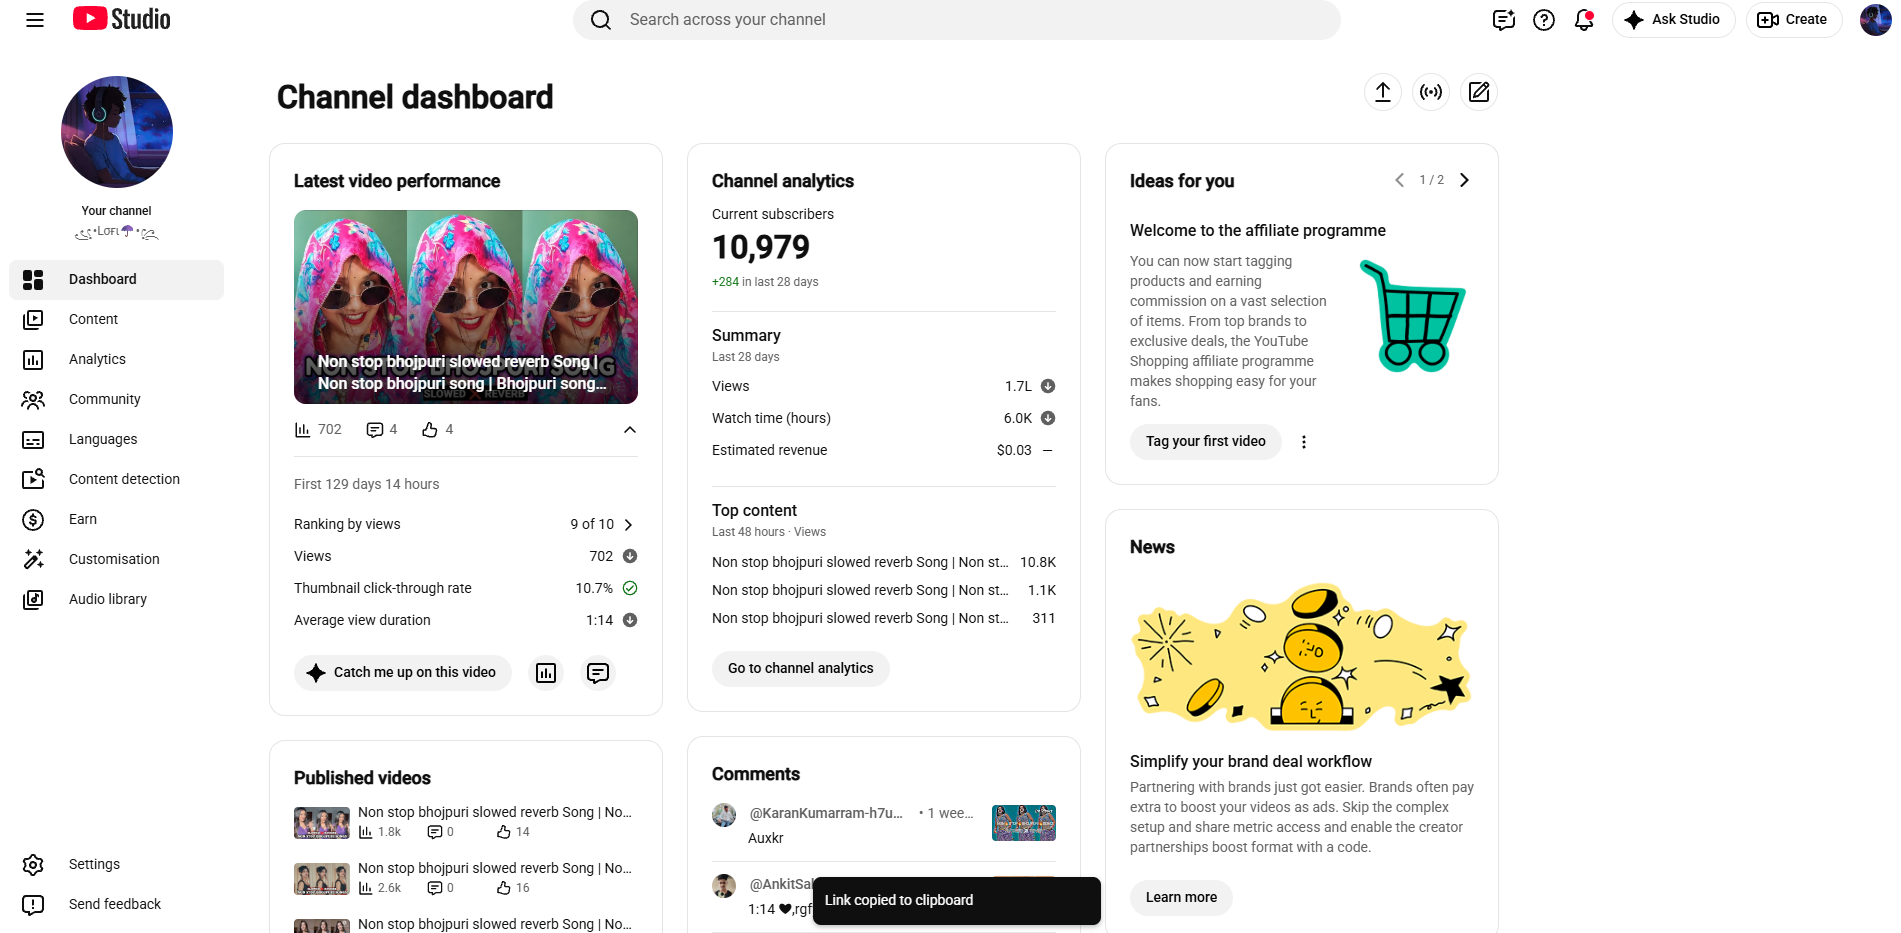The height and width of the screenshot is (933, 1901).
Task: Click the views down-arrow indicator in Summary
Action: (x=1048, y=386)
